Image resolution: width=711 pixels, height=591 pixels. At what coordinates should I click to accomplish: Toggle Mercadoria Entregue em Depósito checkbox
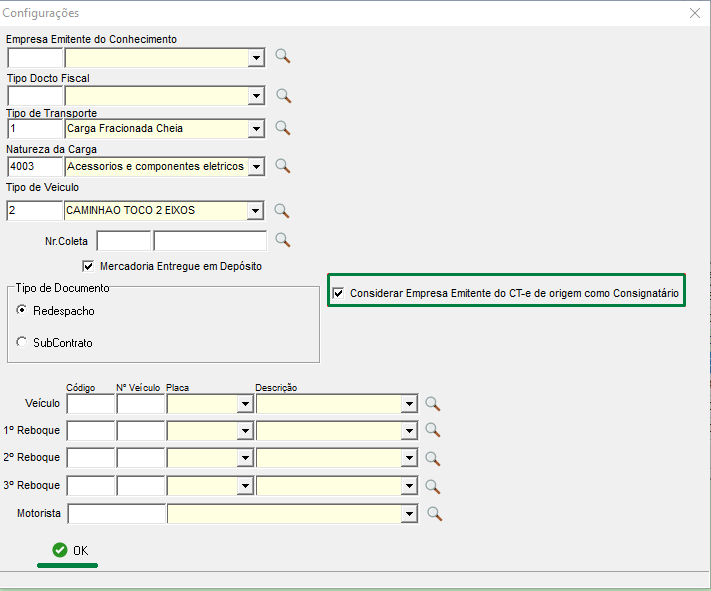pyautogui.click(x=89, y=266)
